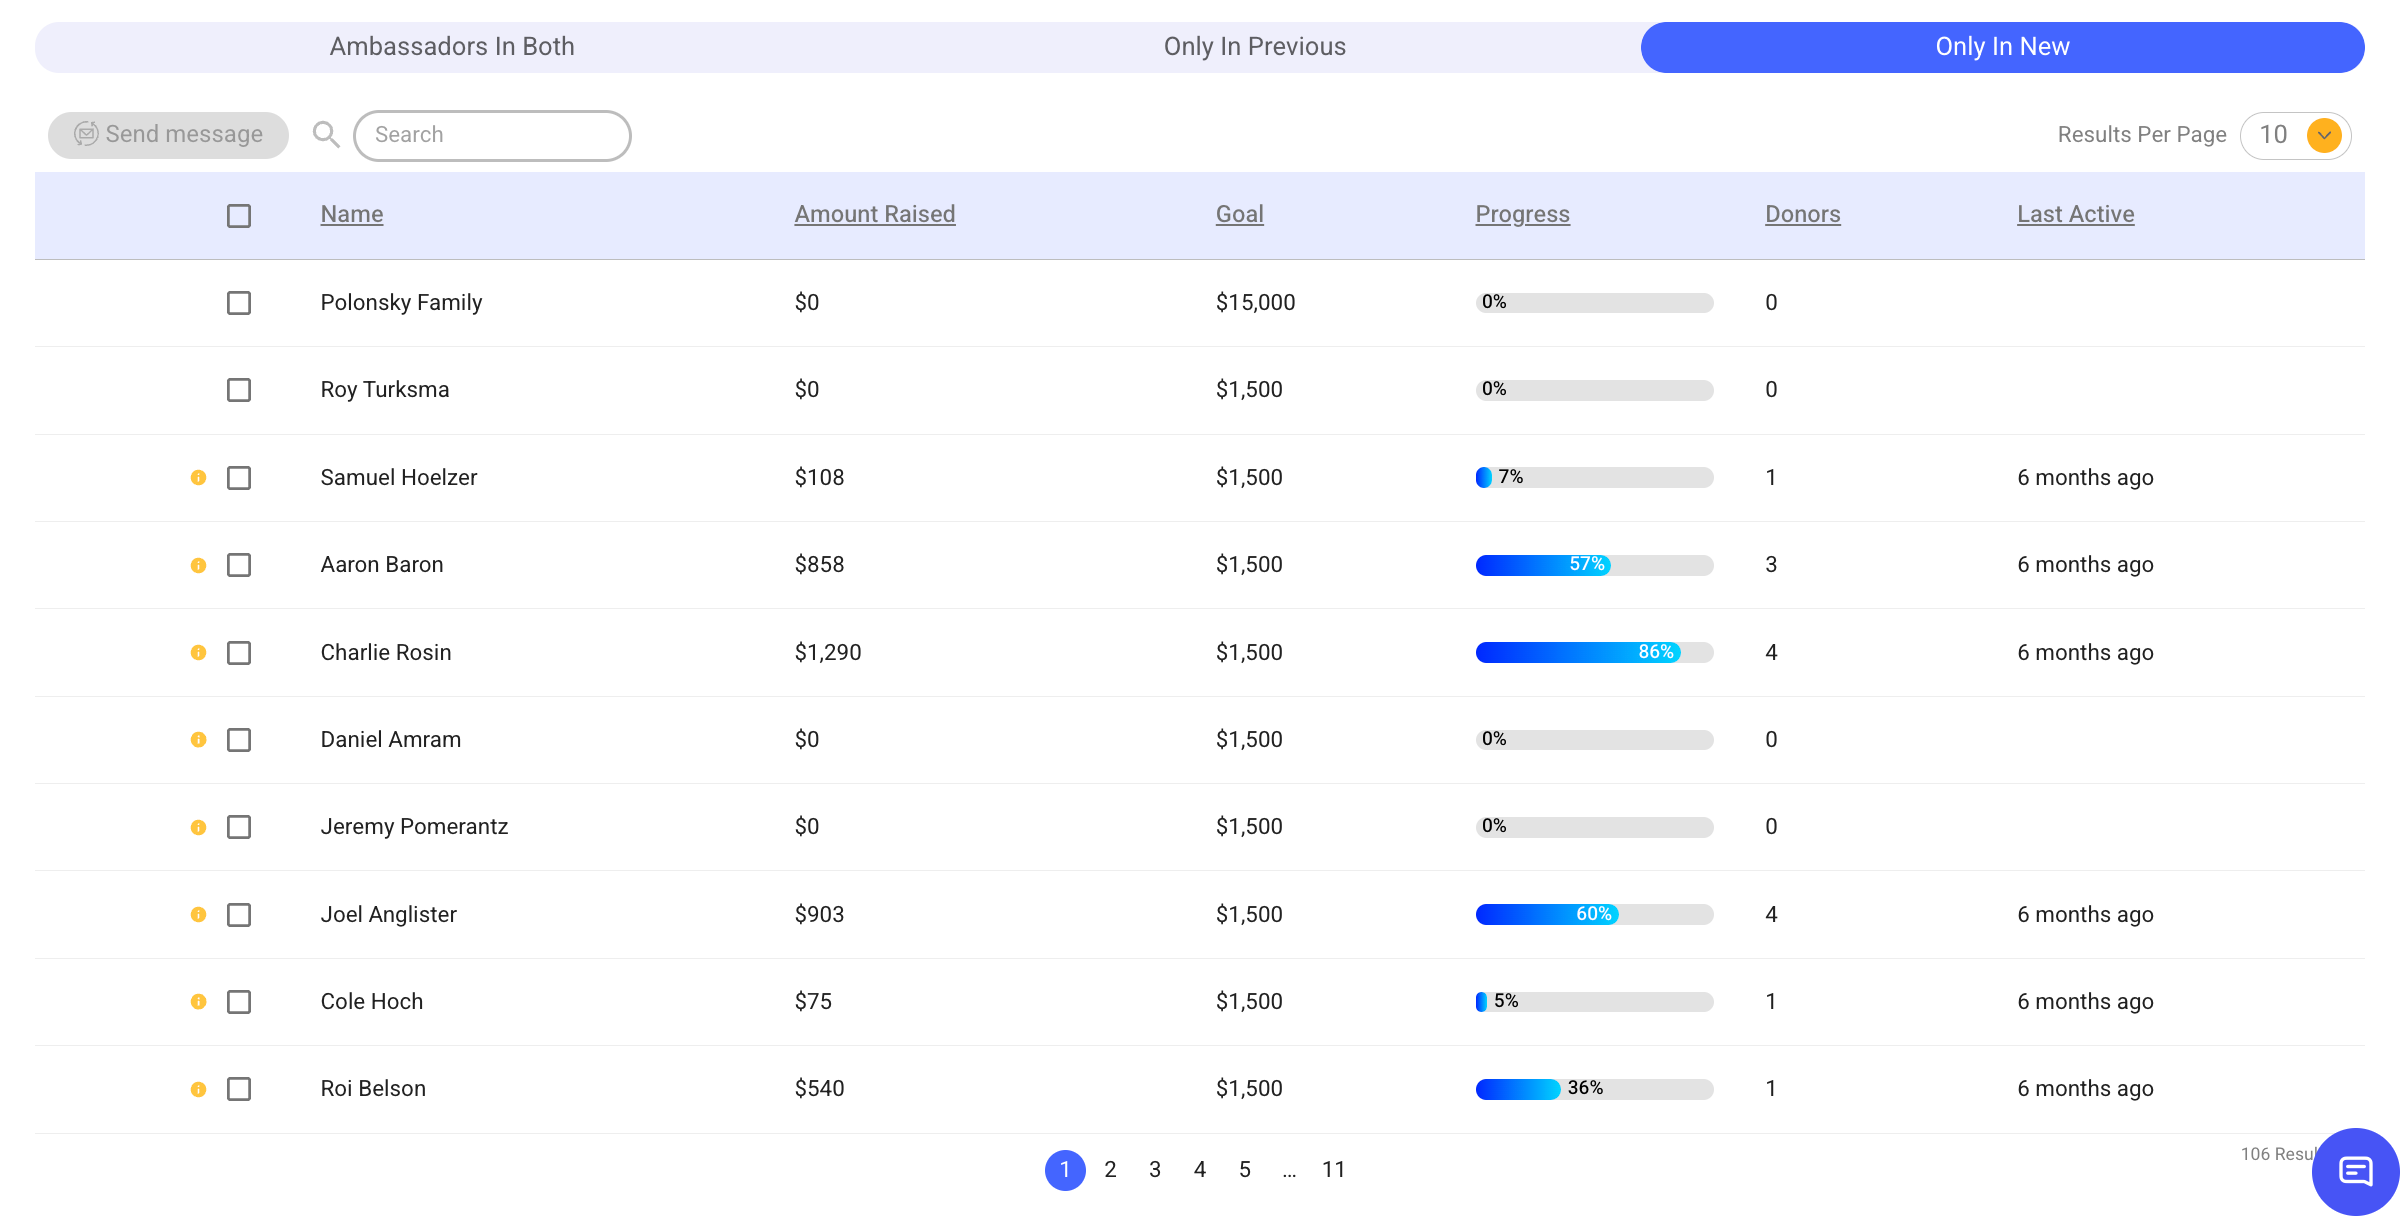Click info icon beside Daniel Amram
Image resolution: width=2400 pixels, height=1218 pixels.
199,740
